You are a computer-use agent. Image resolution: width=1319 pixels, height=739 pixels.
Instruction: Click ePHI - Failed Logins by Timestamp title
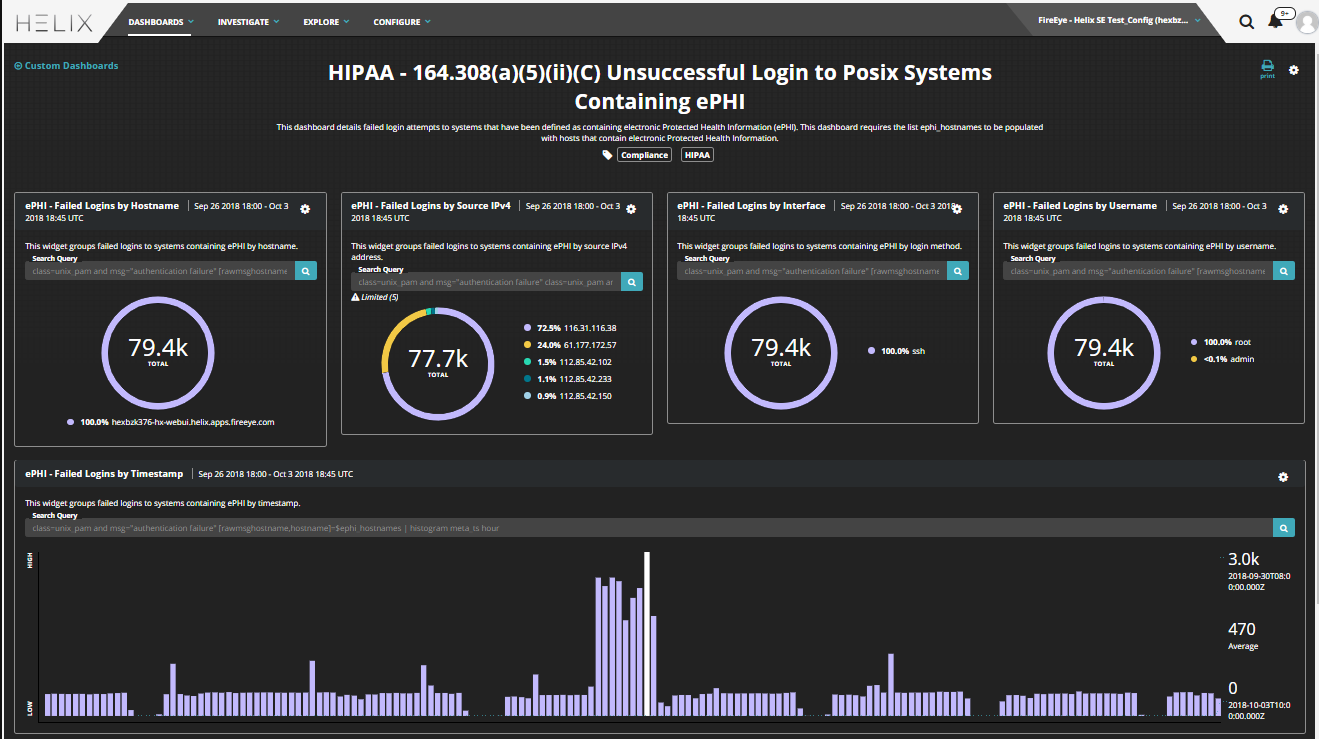click(105, 474)
